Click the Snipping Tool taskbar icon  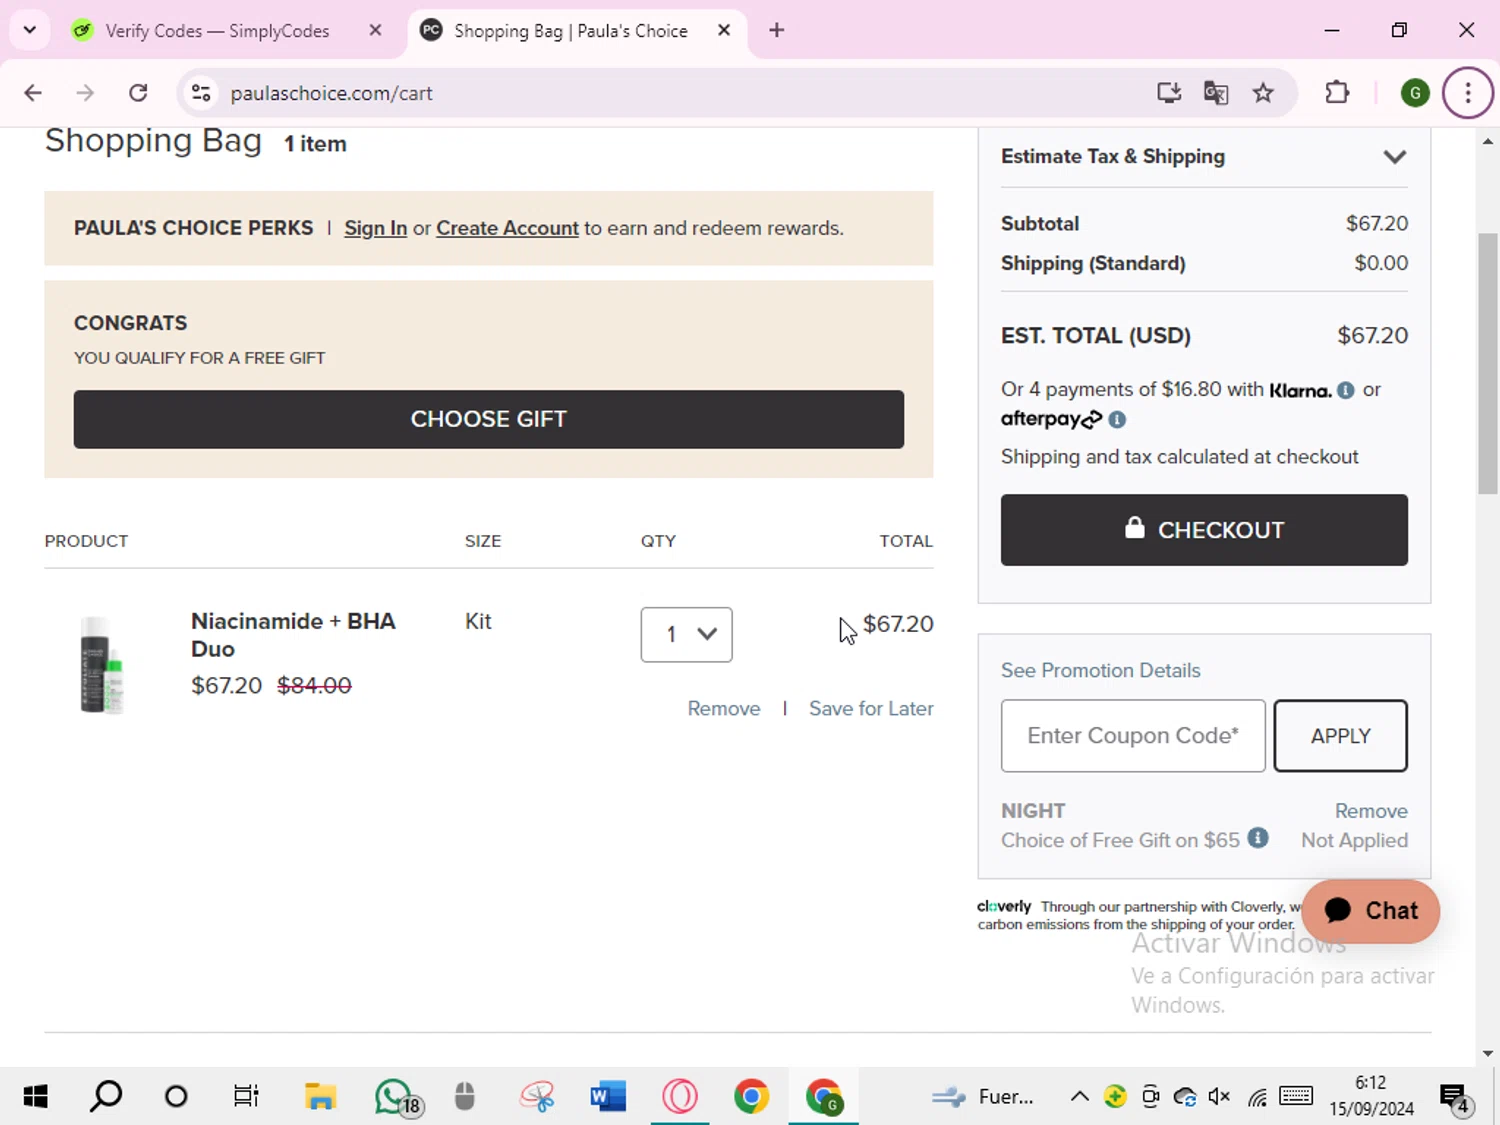click(x=537, y=1097)
